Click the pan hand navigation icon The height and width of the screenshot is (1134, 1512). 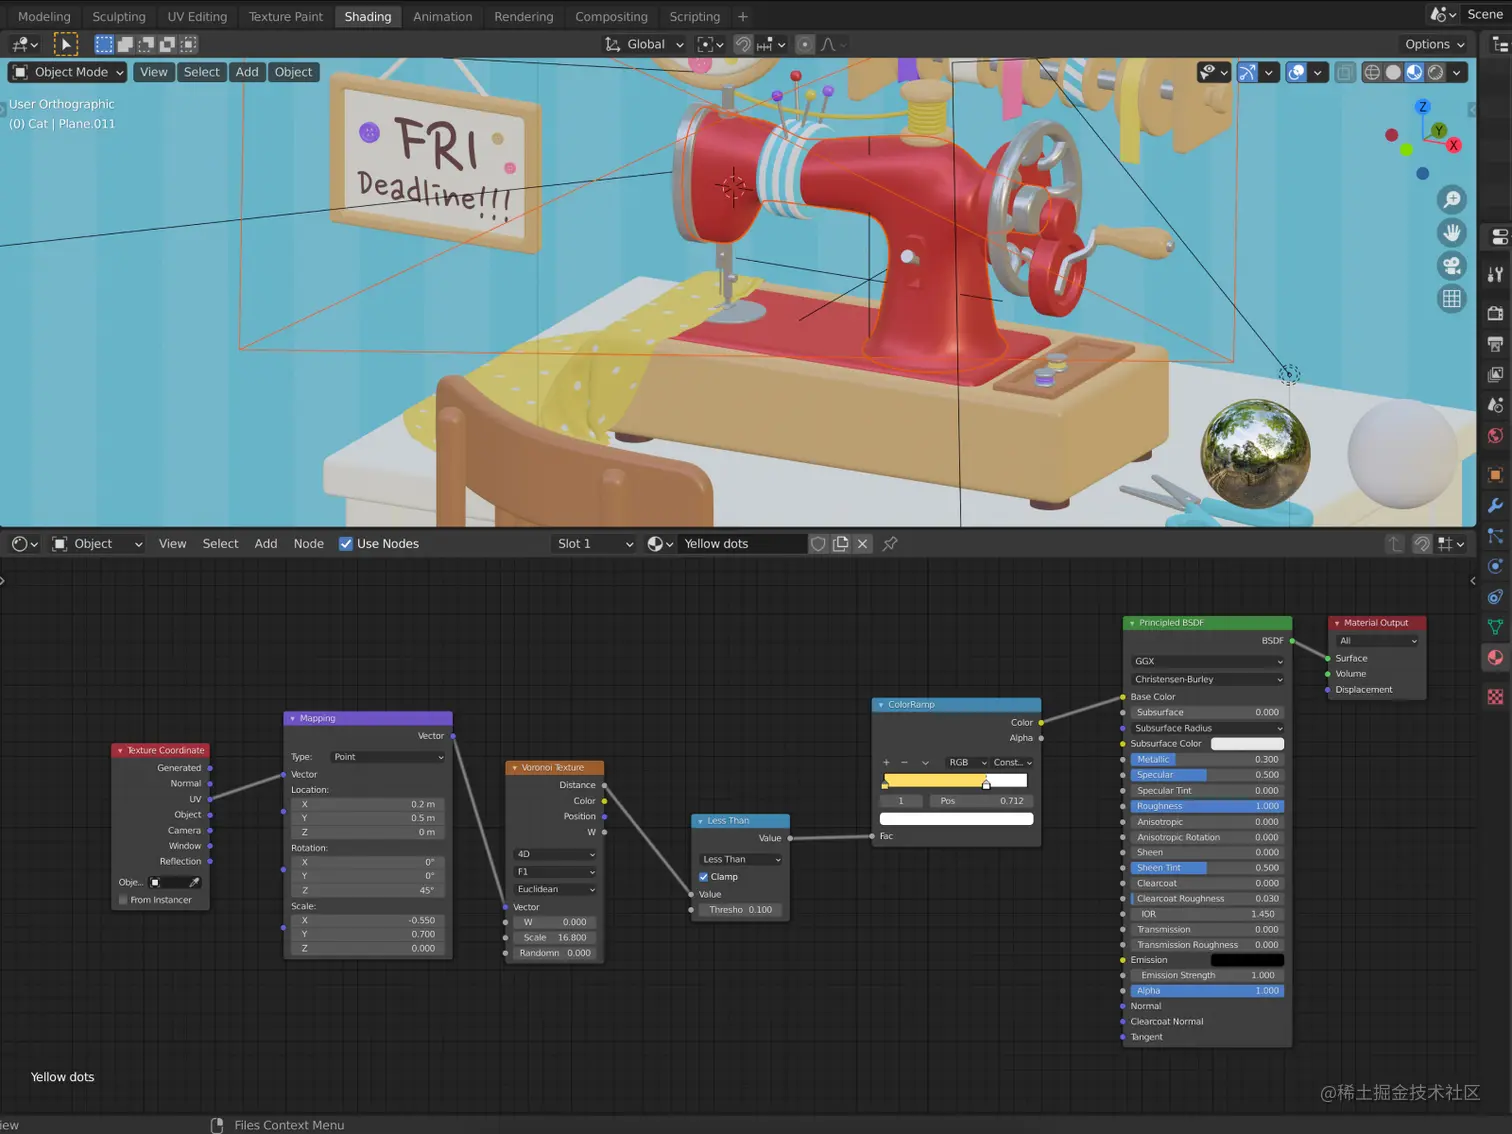tap(1452, 233)
